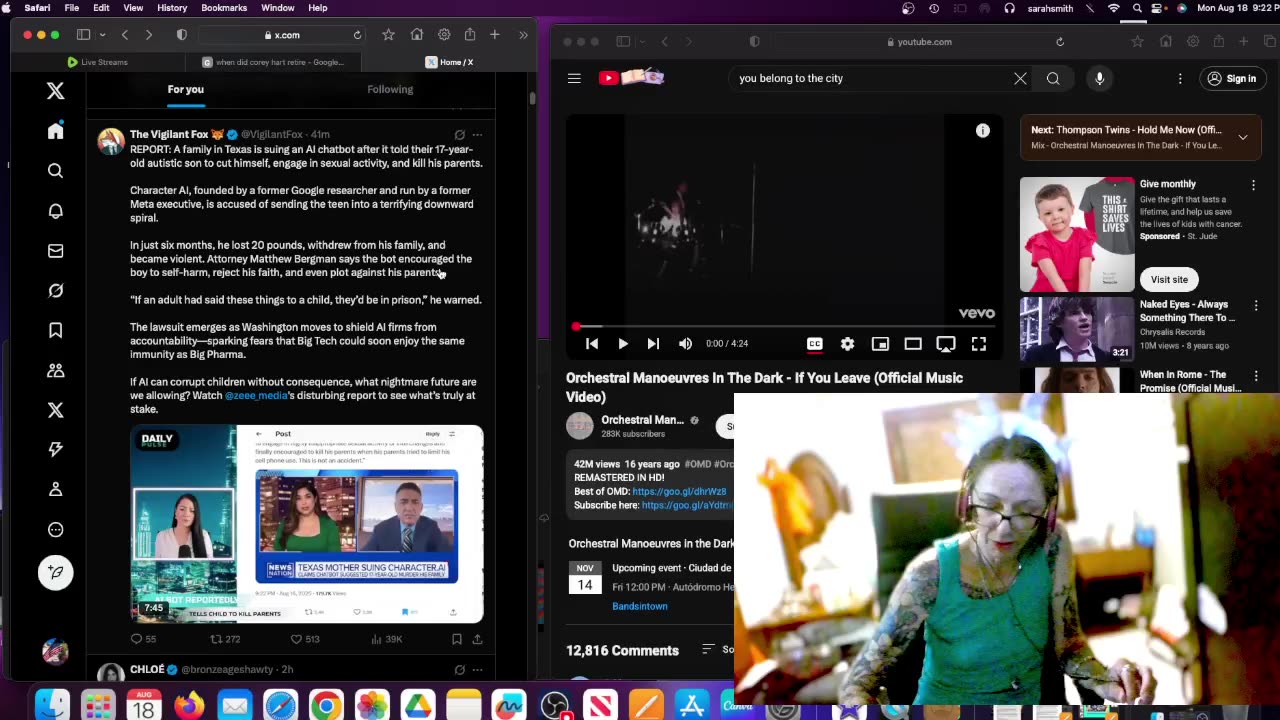Screen dimensions: 1280x720
Task: Open more options on The Vigilant Fox post
Action: pyautogui.click(x=477, y=134)
